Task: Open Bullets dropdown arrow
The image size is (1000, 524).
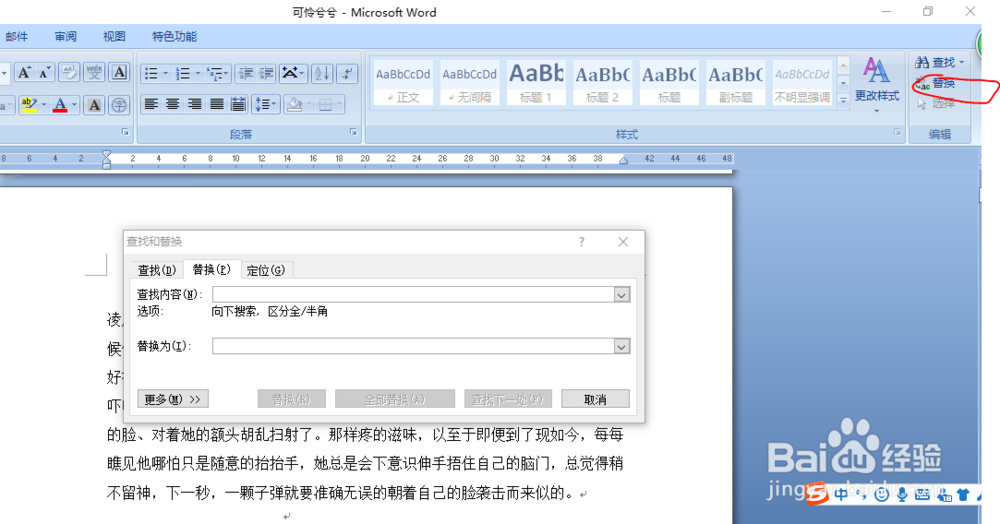Action: click(165, 74)
